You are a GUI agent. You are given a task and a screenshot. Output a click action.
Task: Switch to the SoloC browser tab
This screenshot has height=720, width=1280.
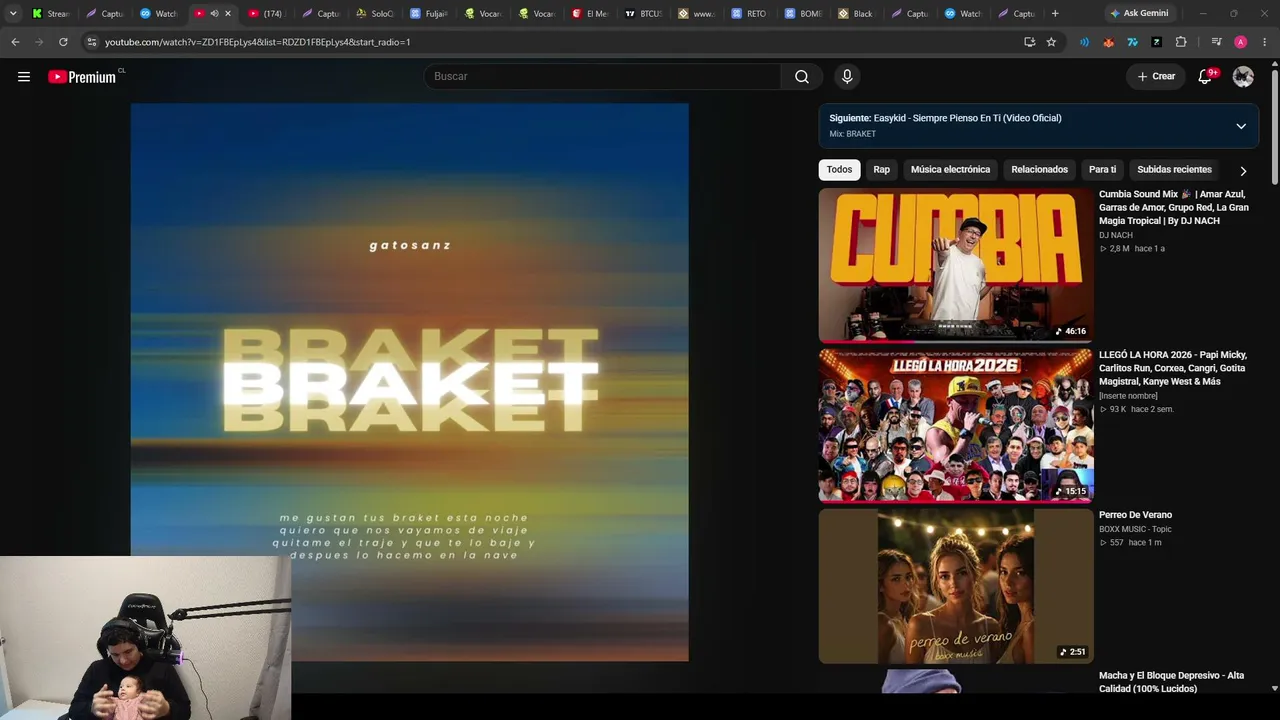click(375, 13)
